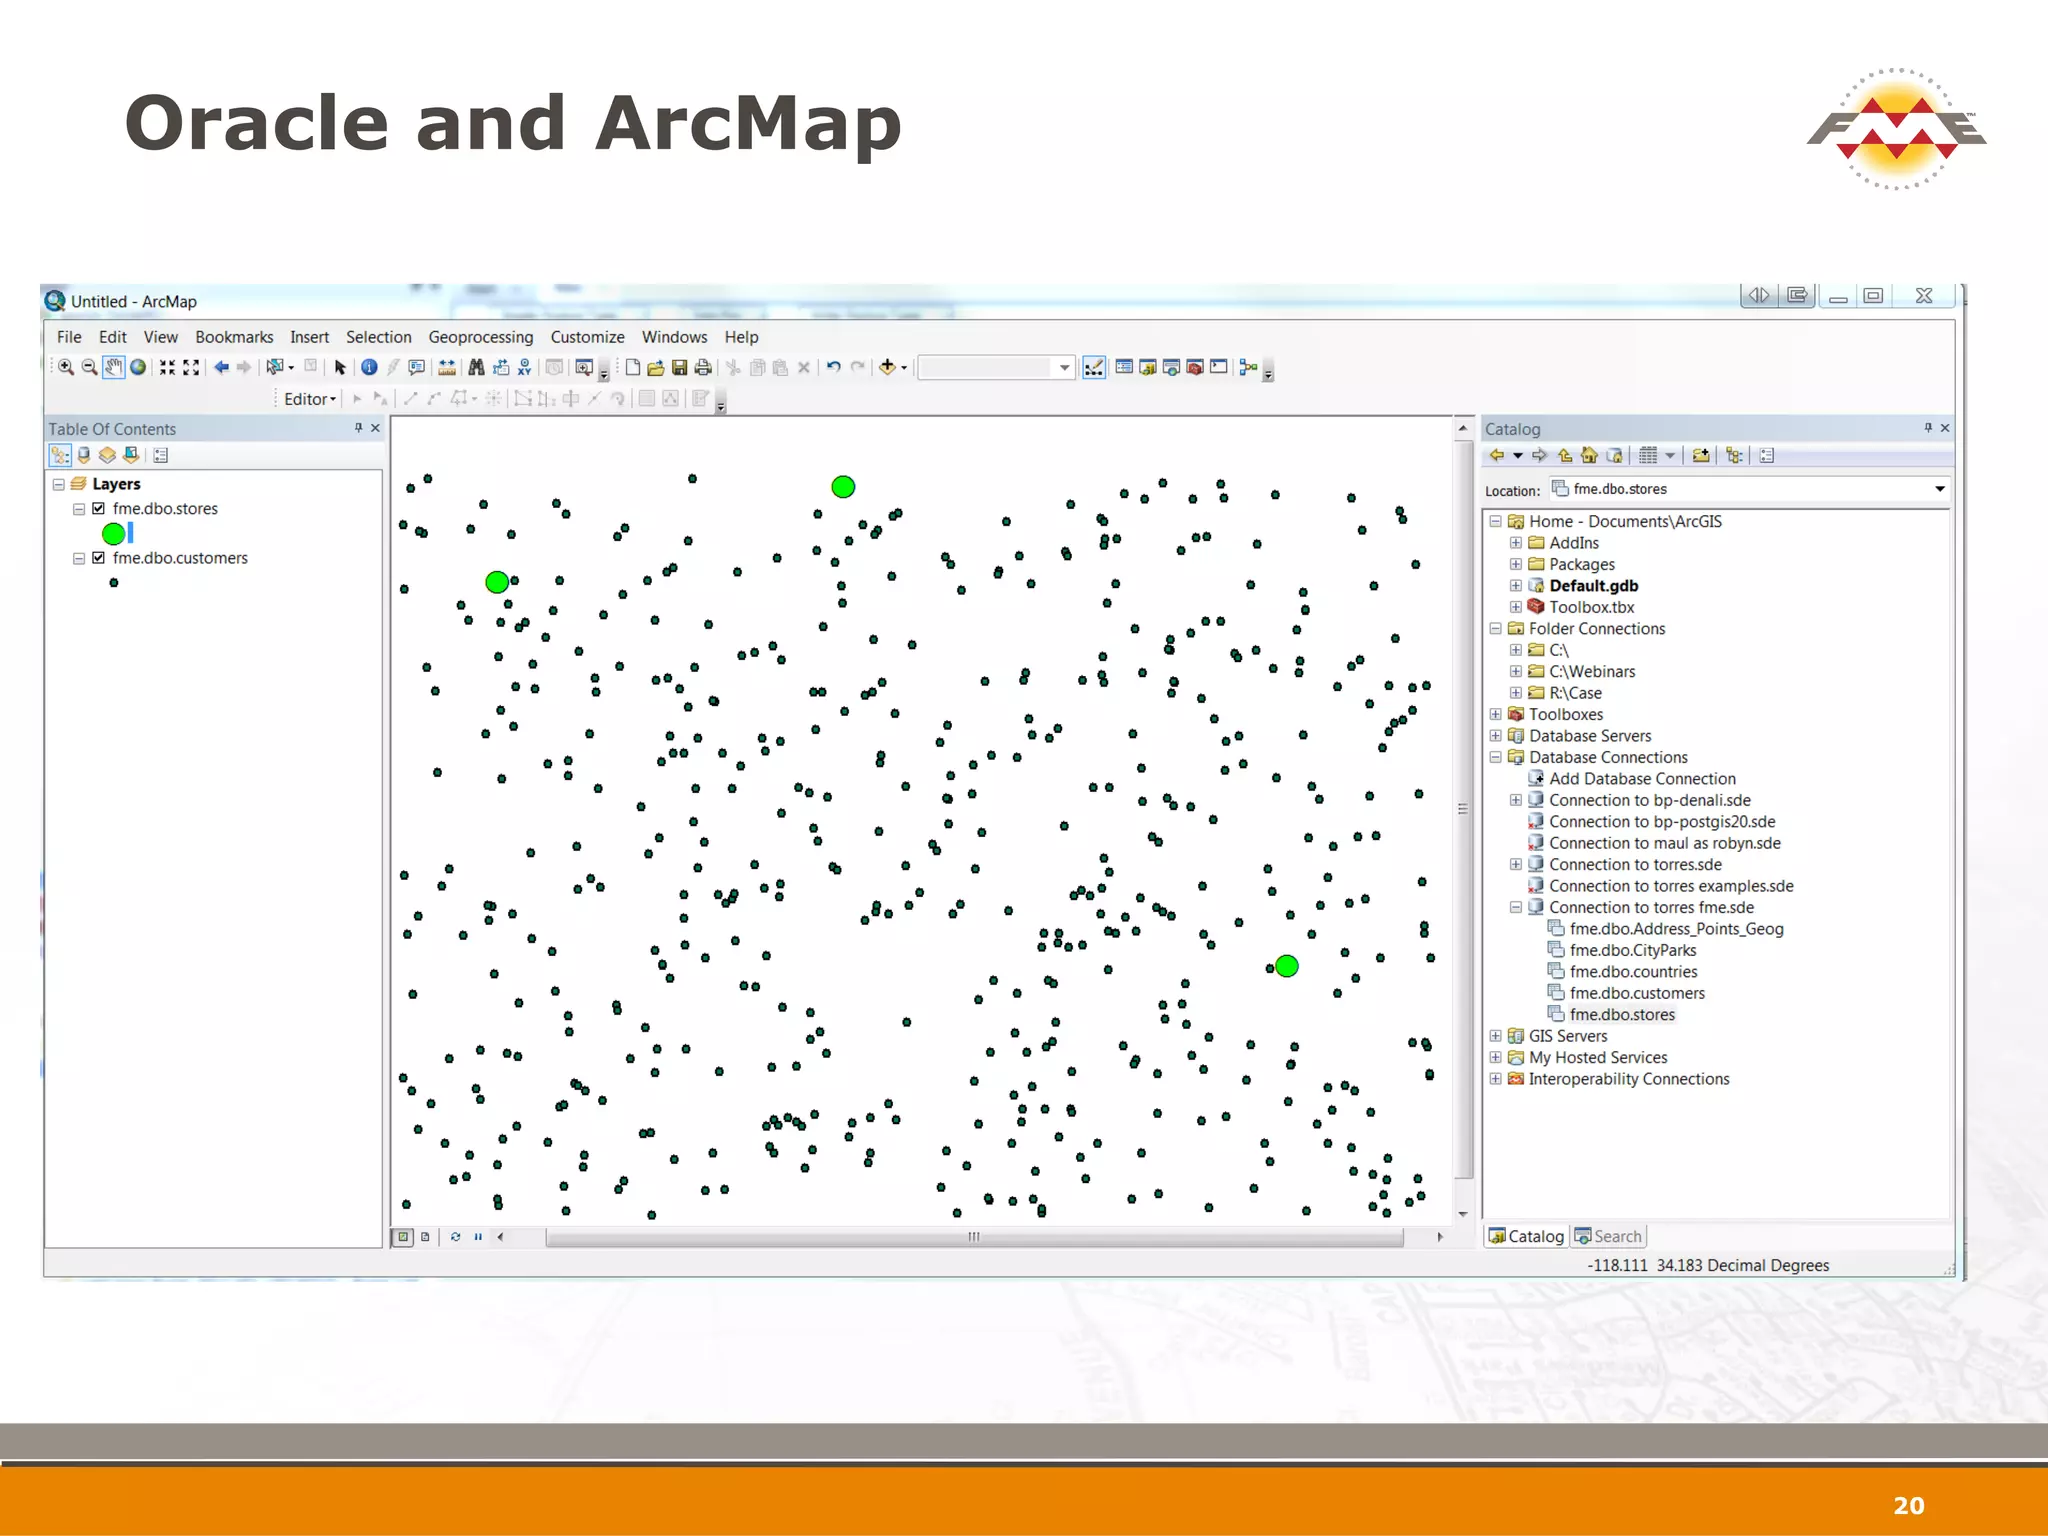The width and height of the screenshot is (2048, 1536).
Task: Click the Undo arrow icon
Action: coord(833,367)
